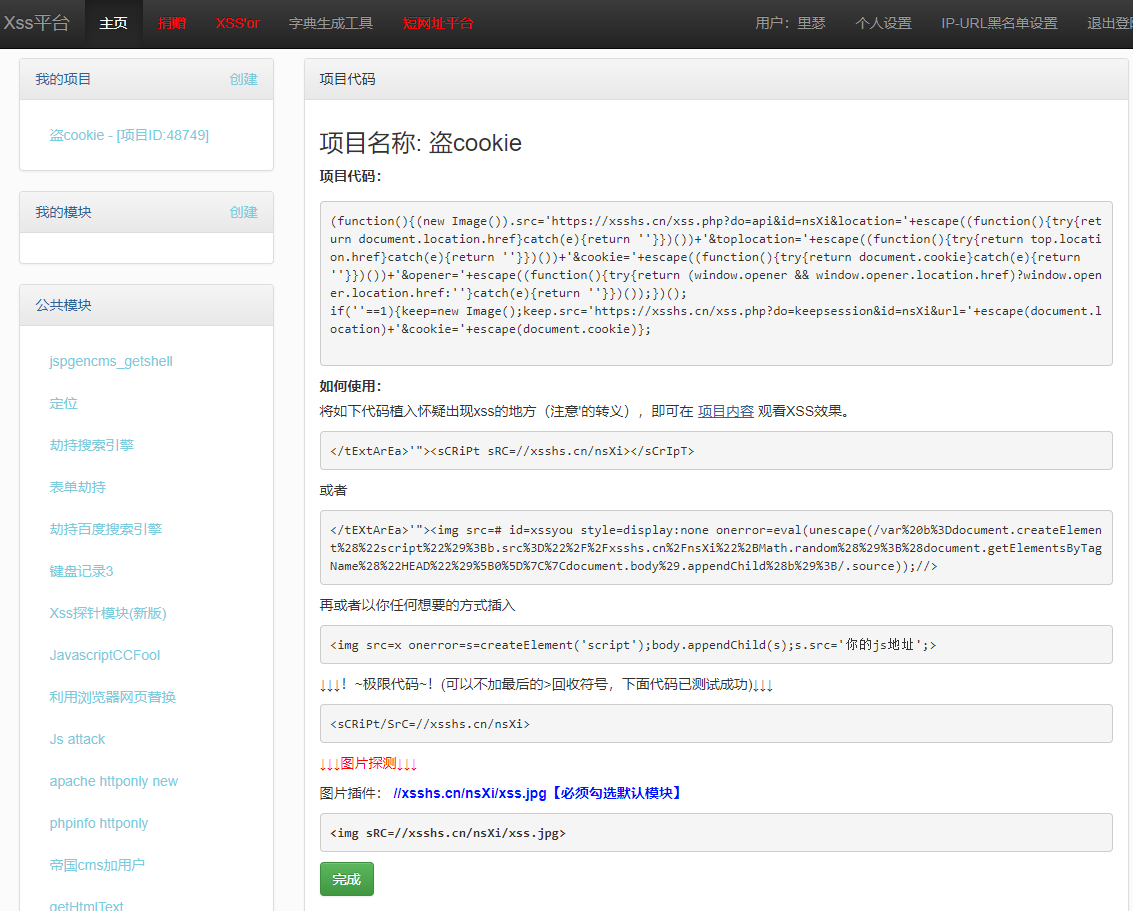
Task: Click 创建 next to 我的项目
Action: click(244, 79)
